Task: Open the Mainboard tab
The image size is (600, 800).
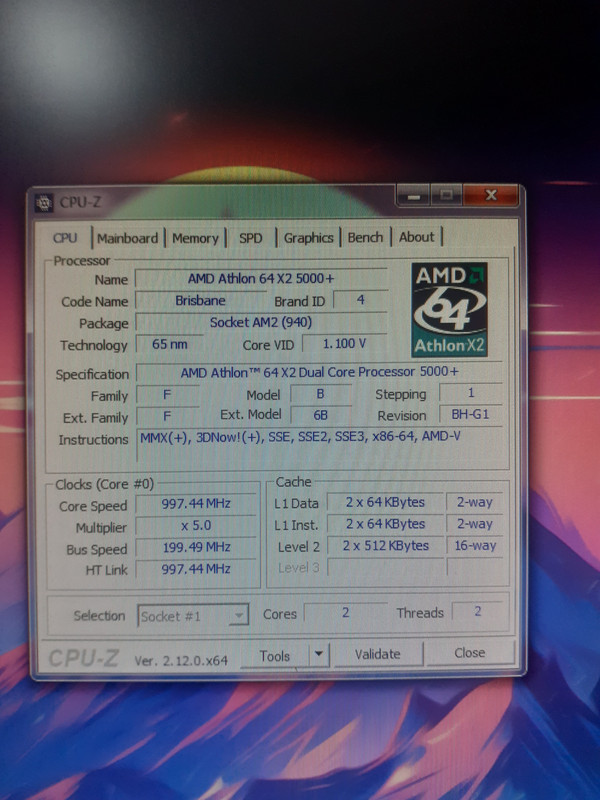Action: [x=128, y=238]
